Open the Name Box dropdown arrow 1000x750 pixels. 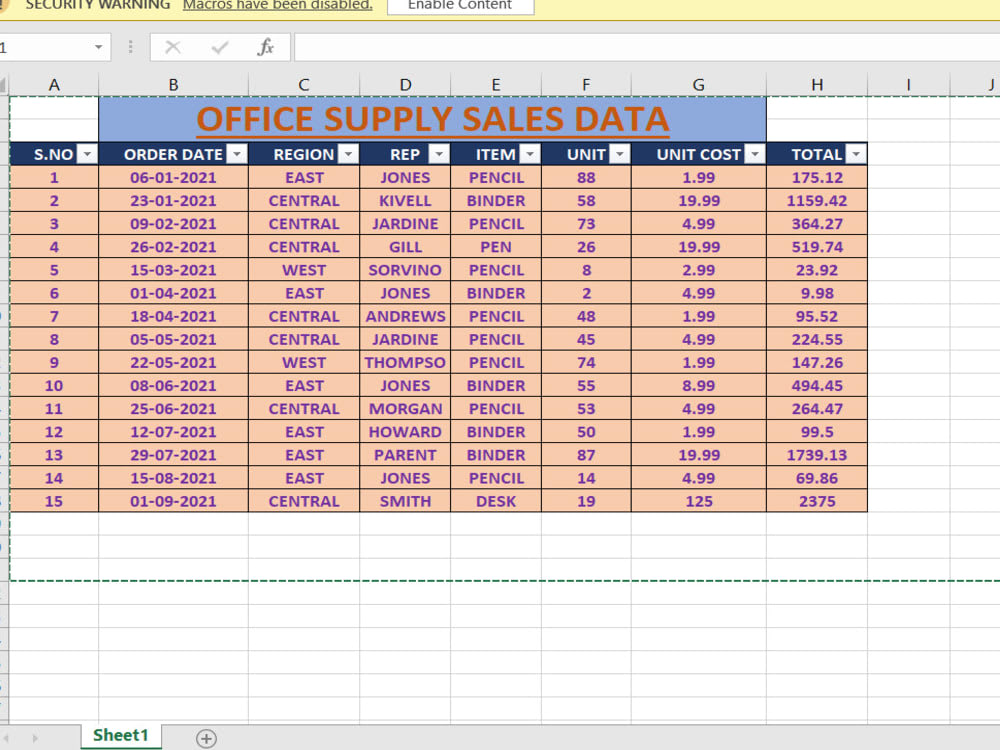point(98,47)
